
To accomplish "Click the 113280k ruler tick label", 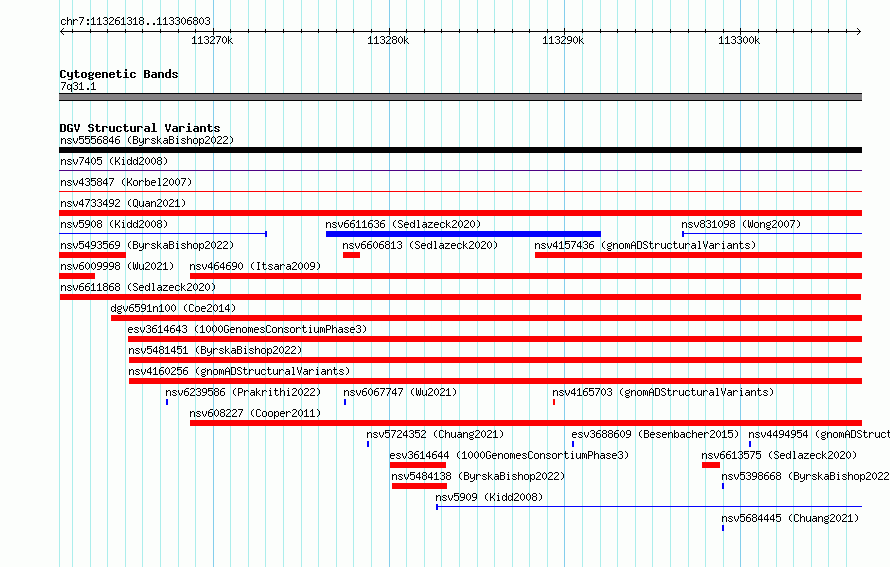I will click(388, 40).
